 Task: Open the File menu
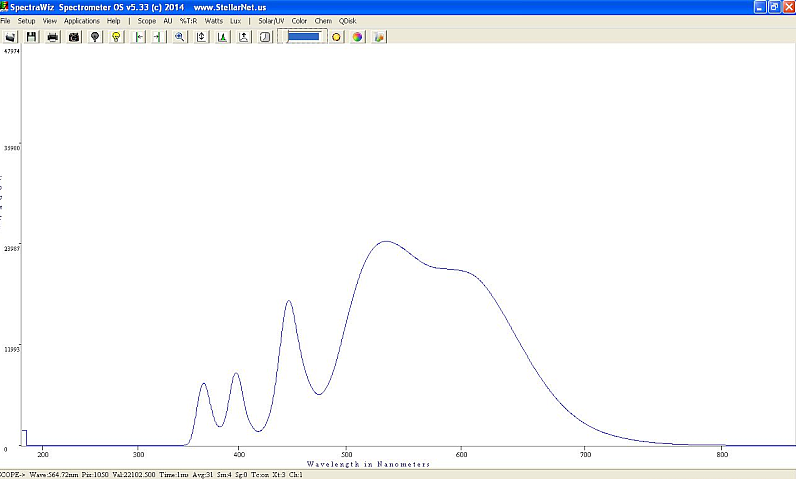click(x=6, y=21)
